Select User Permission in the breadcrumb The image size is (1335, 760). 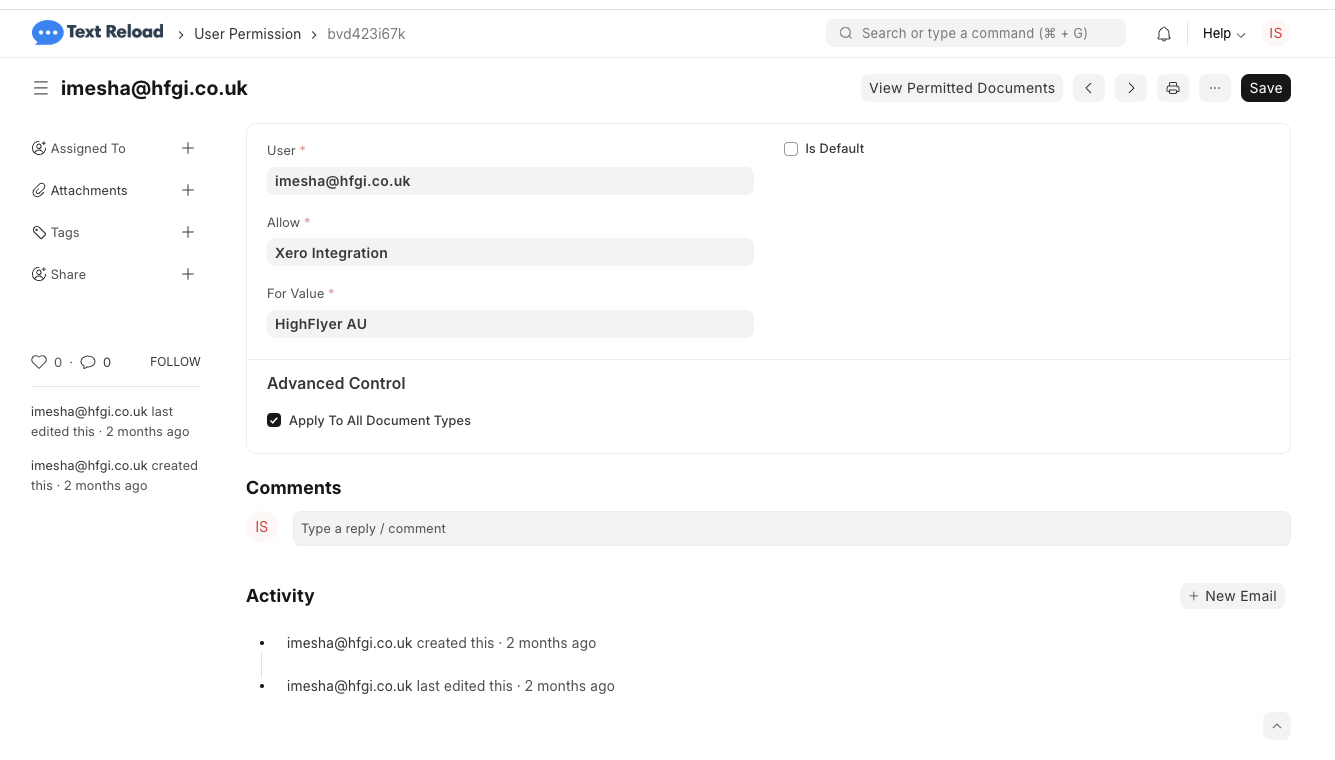(x=247, y=33)
